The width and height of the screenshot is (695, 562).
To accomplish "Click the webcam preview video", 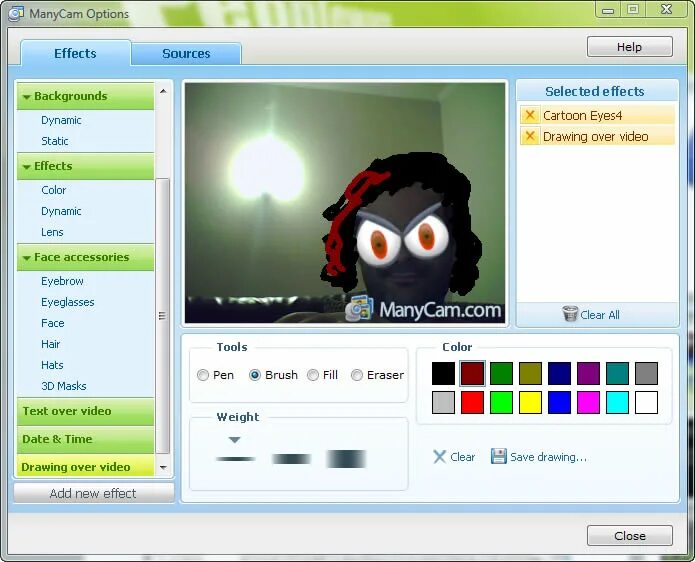I will (x=345, y=203).
